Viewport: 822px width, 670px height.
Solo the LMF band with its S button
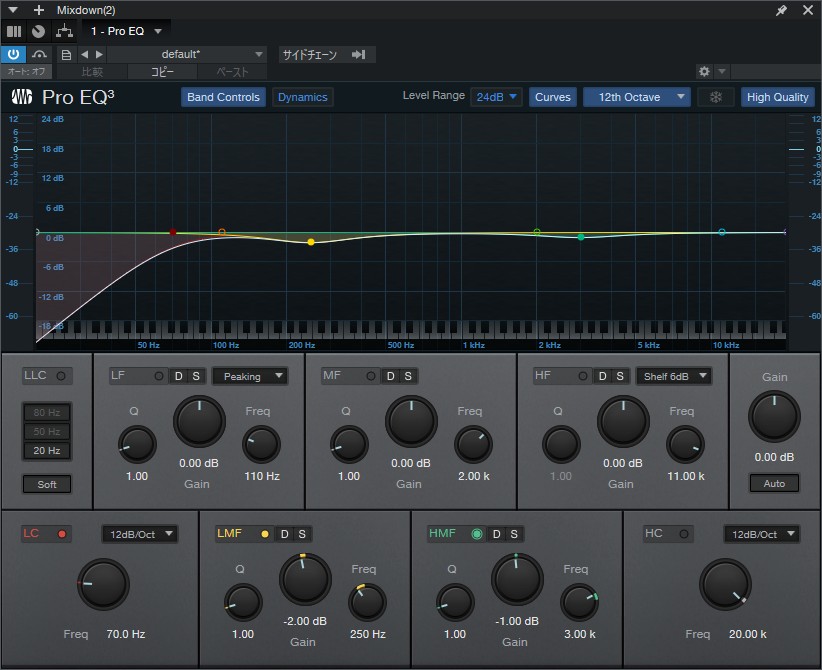coord(302,533)
